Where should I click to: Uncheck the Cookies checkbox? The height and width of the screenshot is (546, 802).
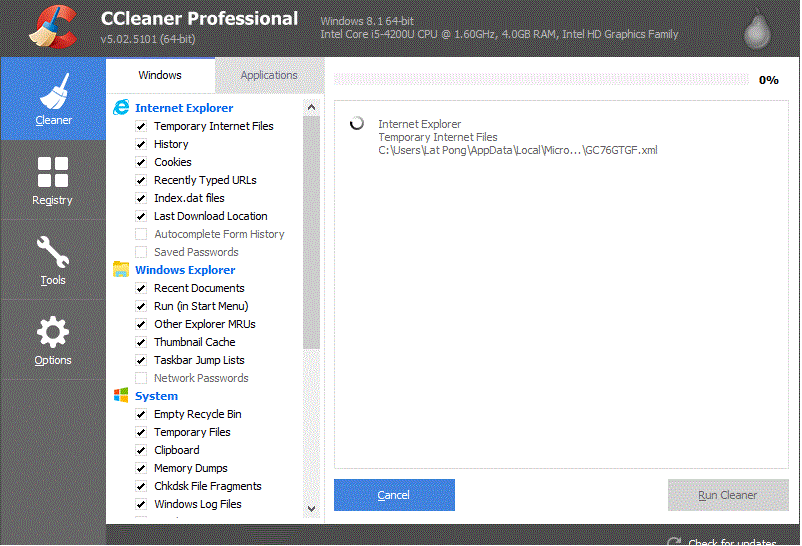tap(141, 162)
